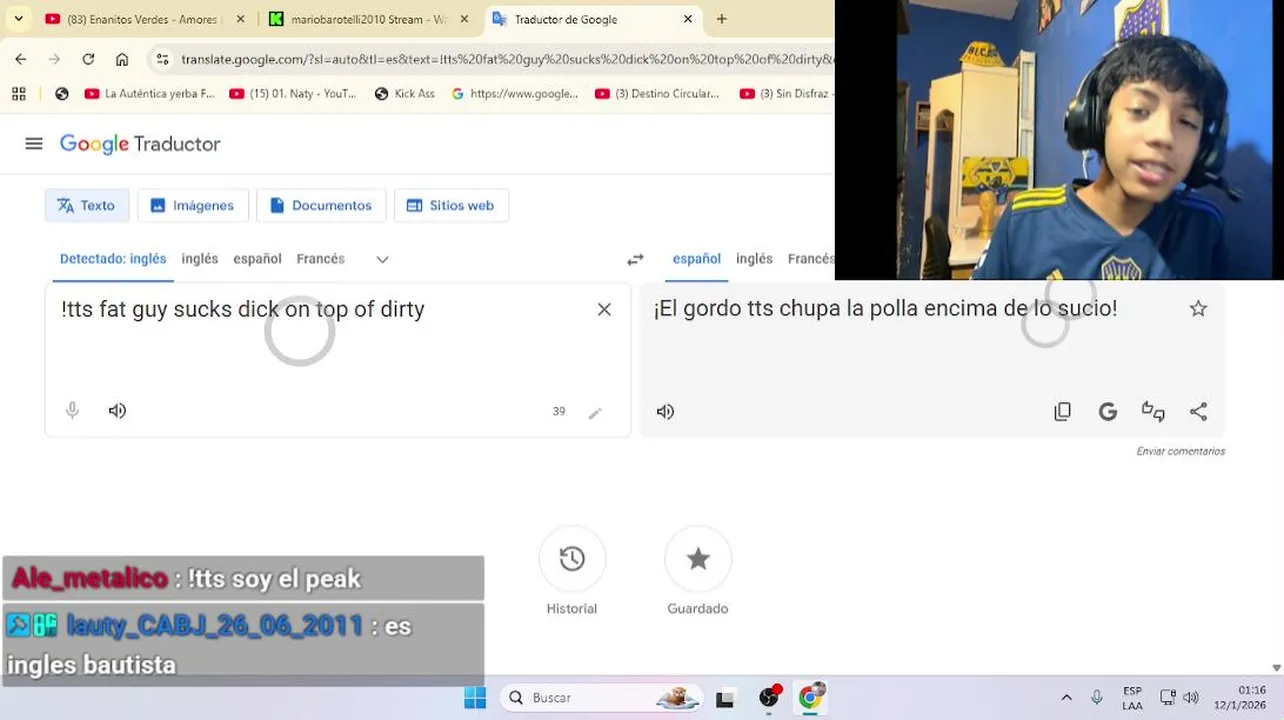Share the translation
The height and width of the screenshot is (720, 1284).
[1198, 412]
